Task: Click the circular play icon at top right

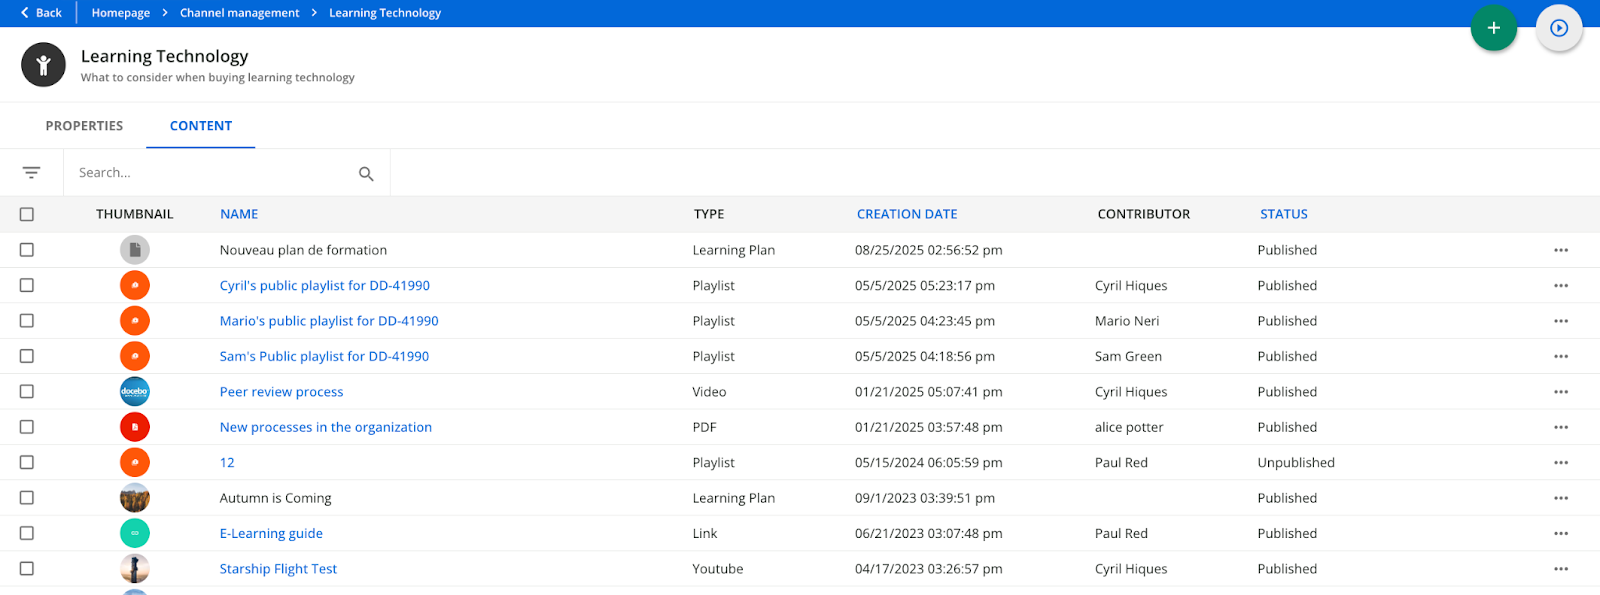Action: pos(1558,28)
